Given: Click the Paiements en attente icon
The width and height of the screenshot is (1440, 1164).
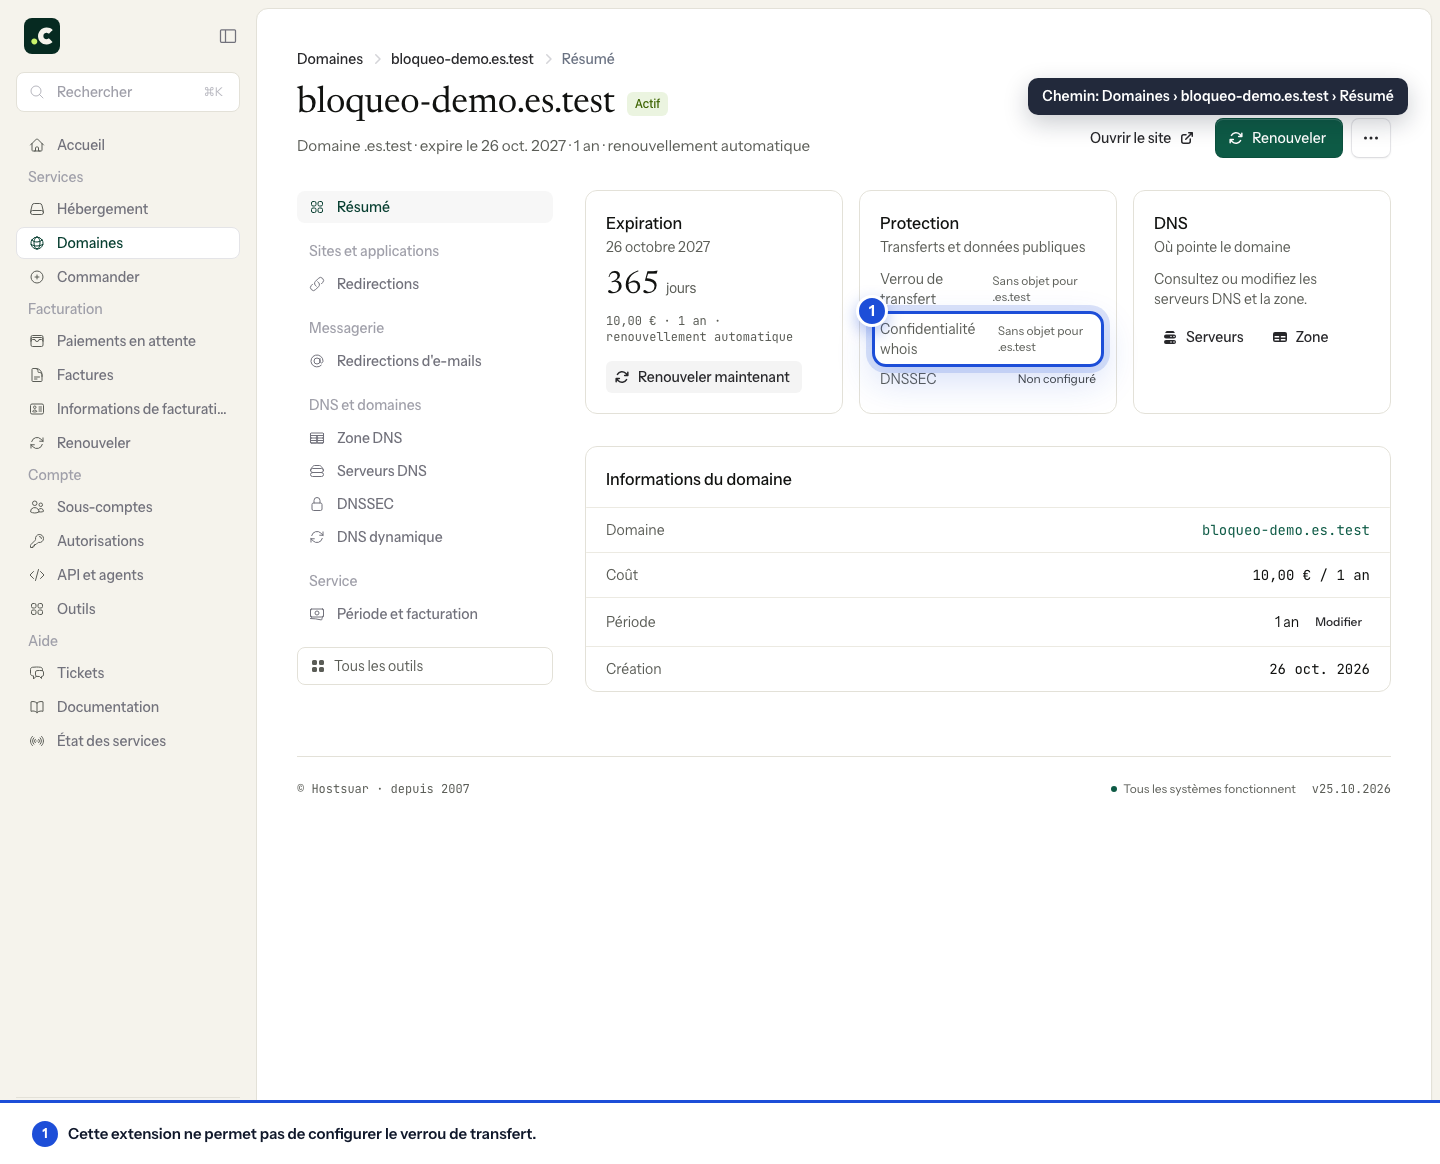Looking at the screenshot, I should [37, 341].
